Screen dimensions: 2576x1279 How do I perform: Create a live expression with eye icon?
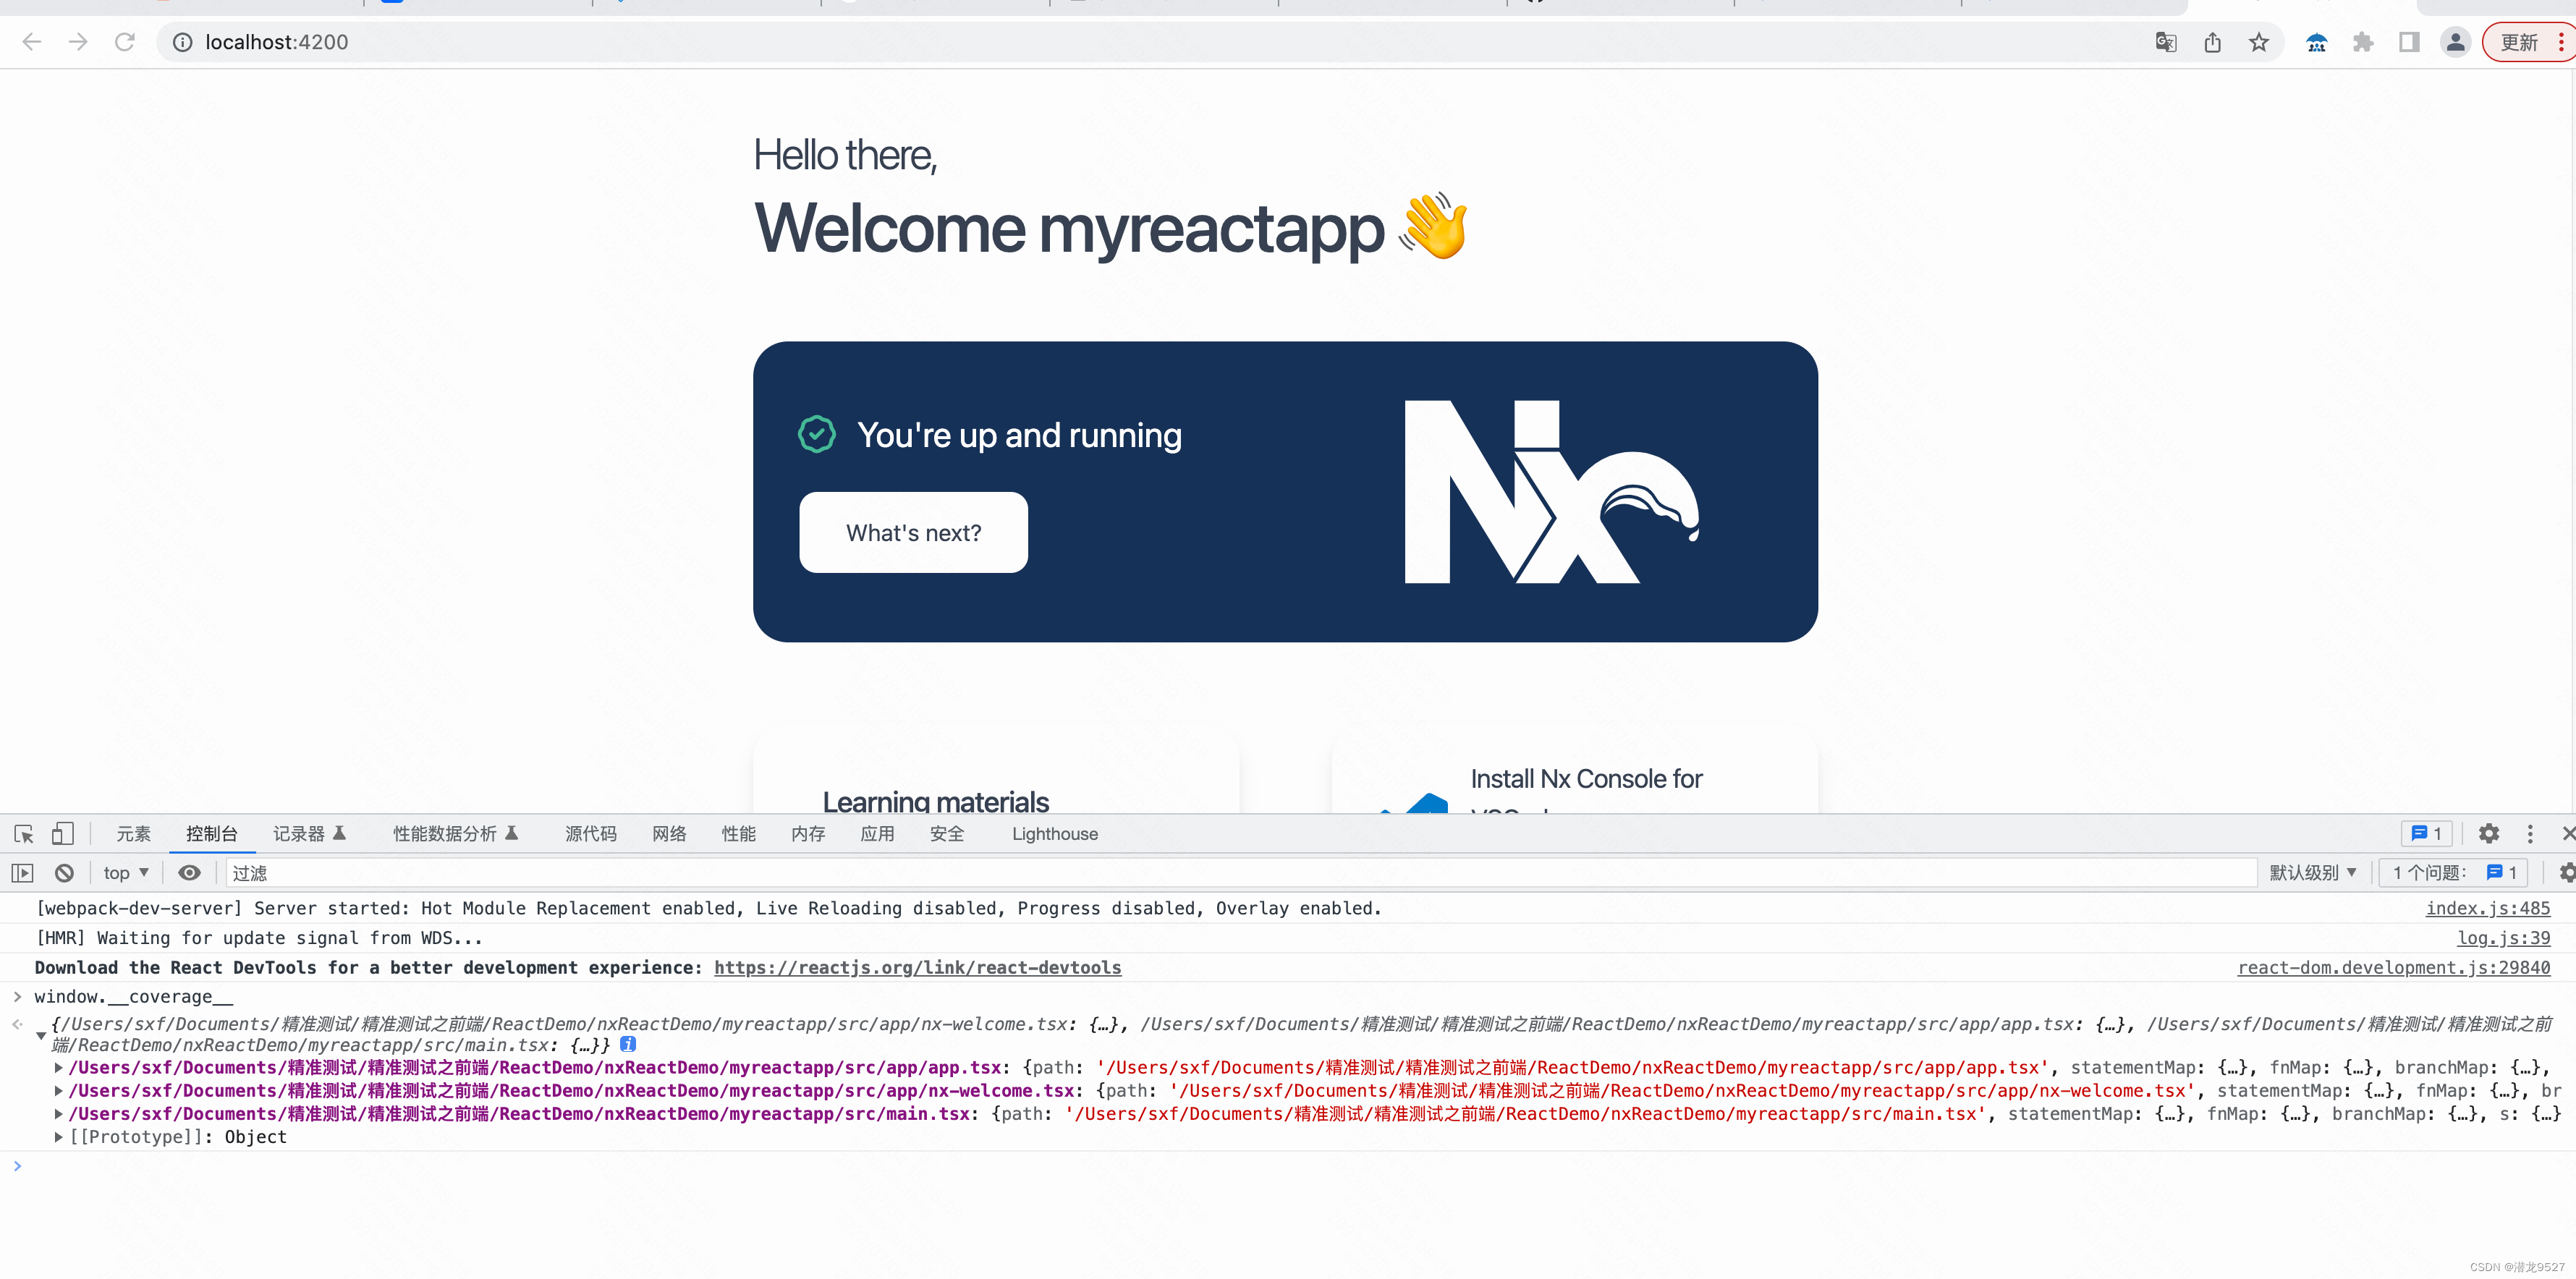click(x=189, y=872)
